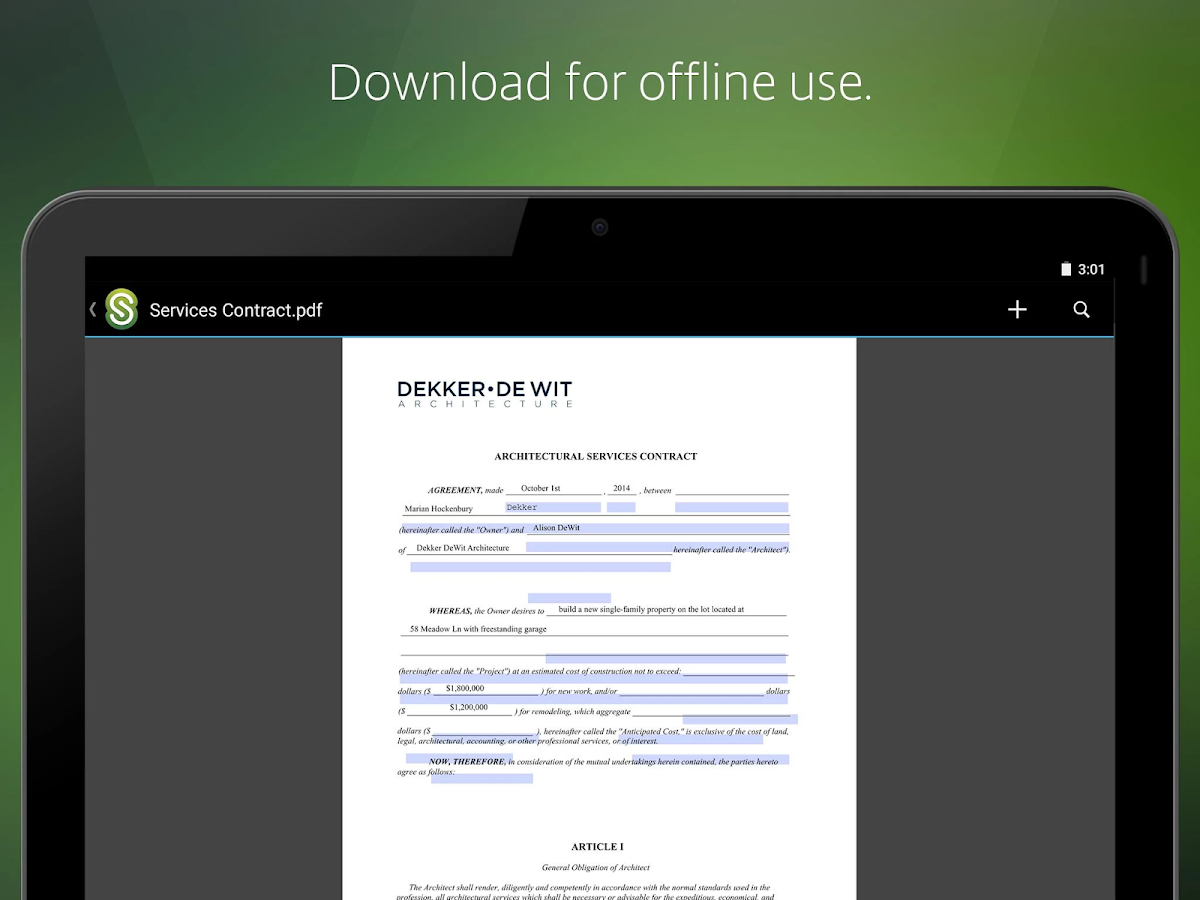The image size is (1200, 900).
Task: Select the $1,800,000 amount field
Action: click(x=486, y=689)
